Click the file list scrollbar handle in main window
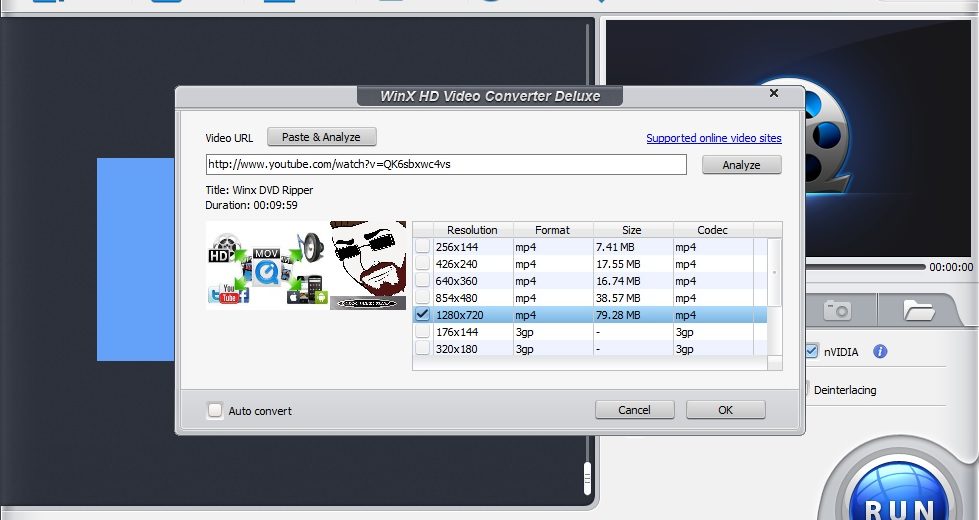The height and width of the screenshot is (520, 979). (587, 479)
